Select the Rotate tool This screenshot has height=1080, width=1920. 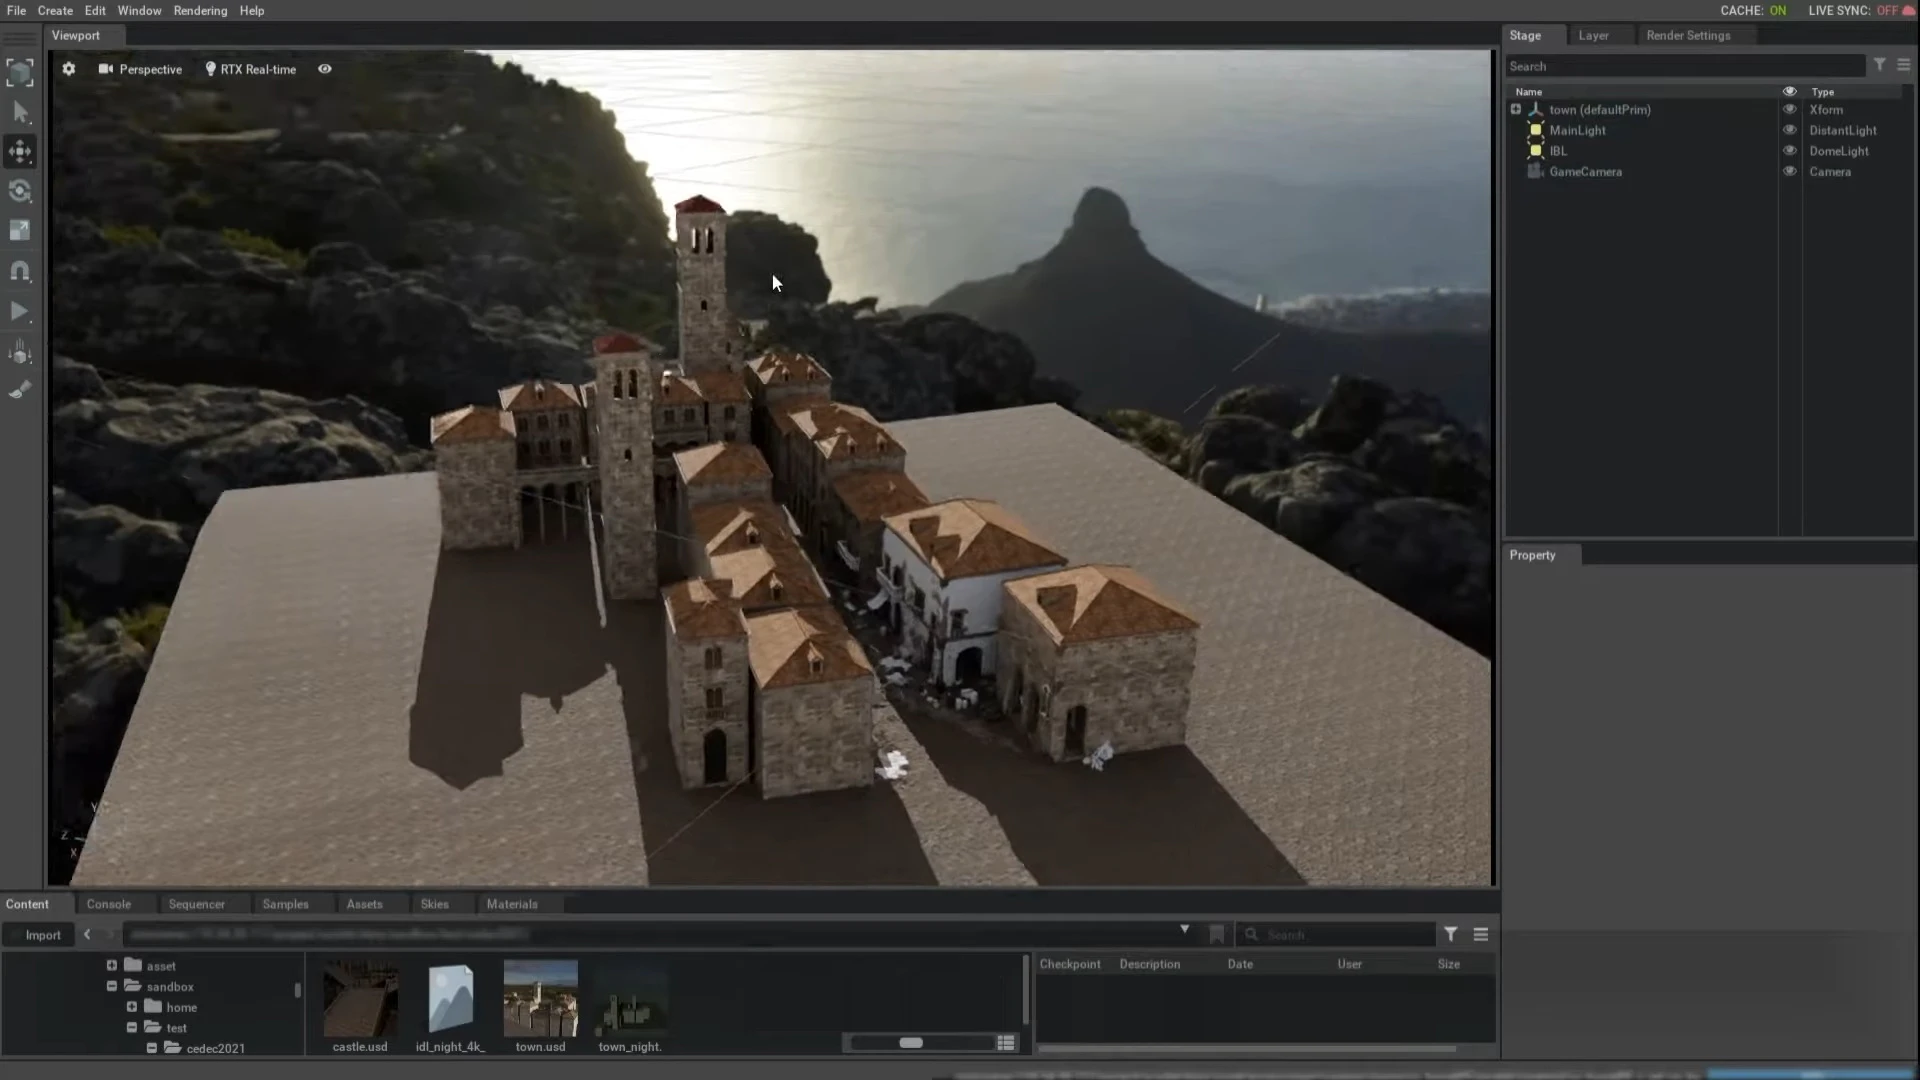pyautogui.click(x=20, y=191)
